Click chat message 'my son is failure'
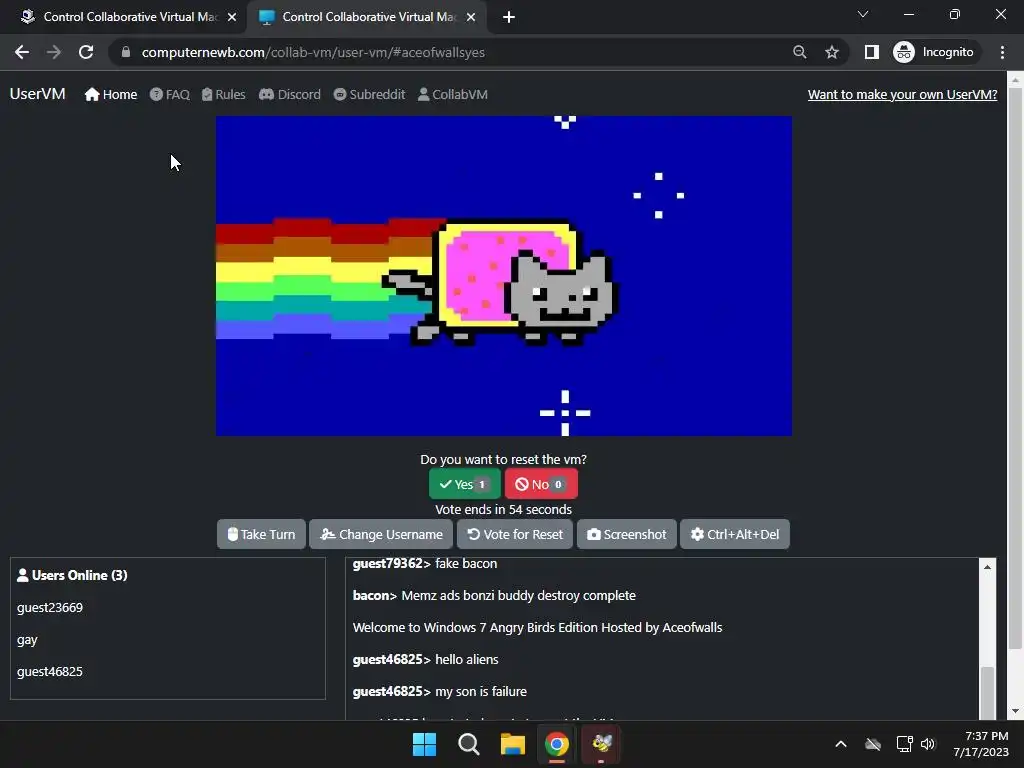 point(481,692)
